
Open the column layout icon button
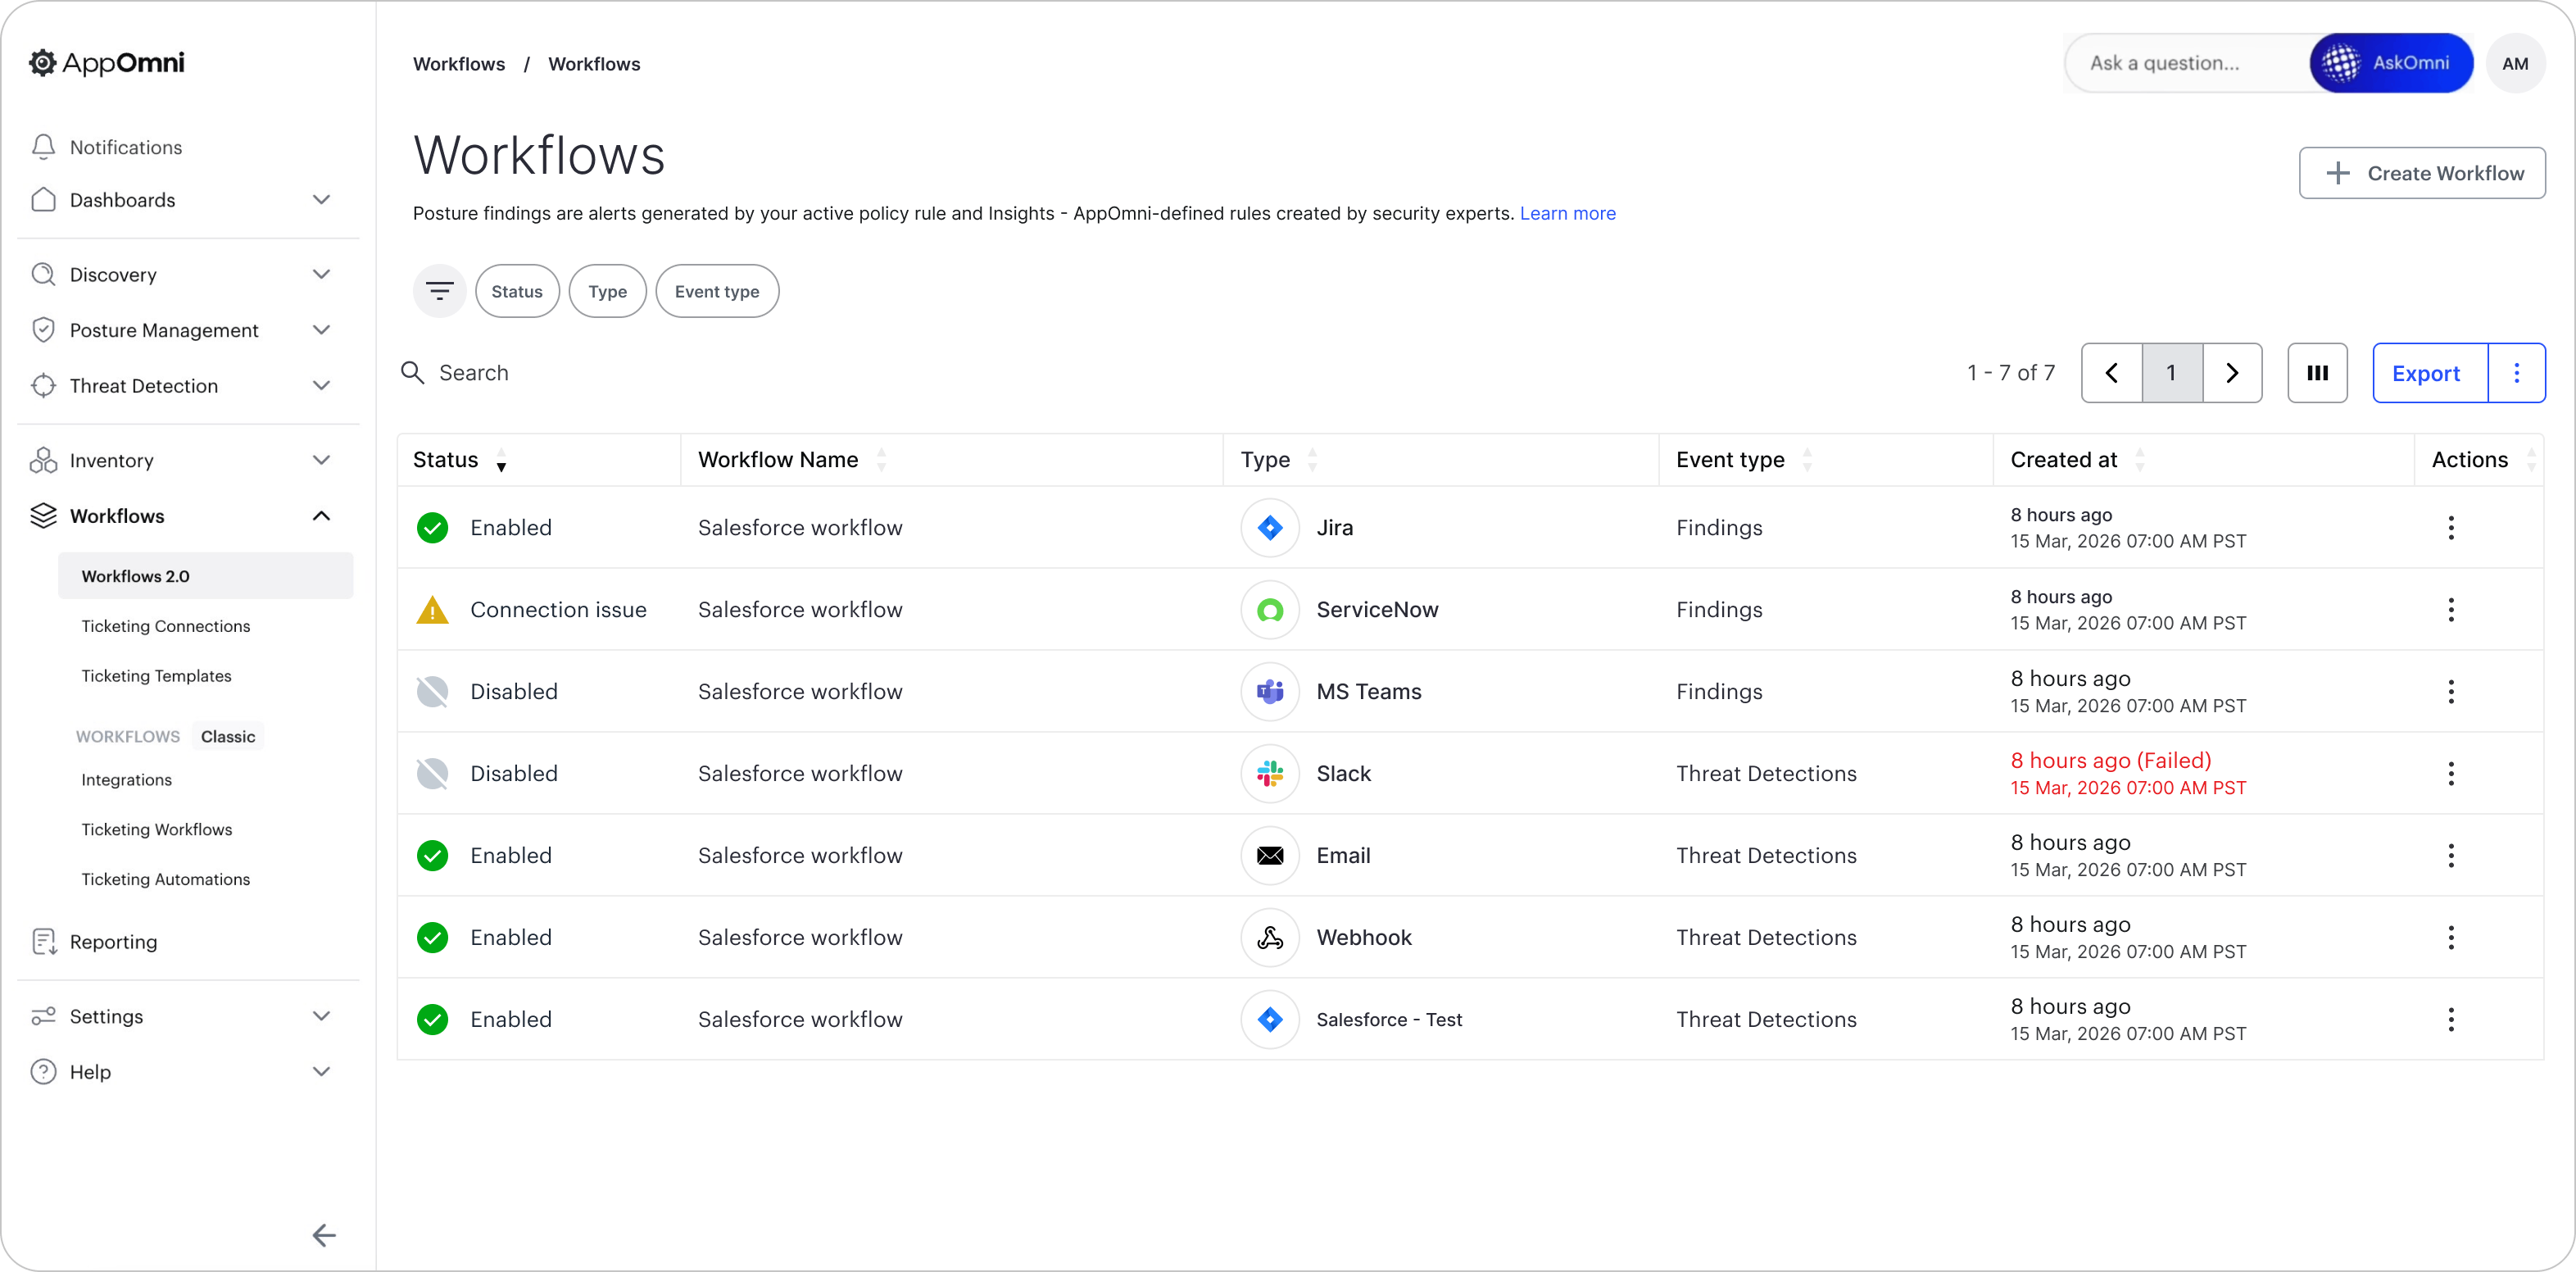(x=2317, y=373)
